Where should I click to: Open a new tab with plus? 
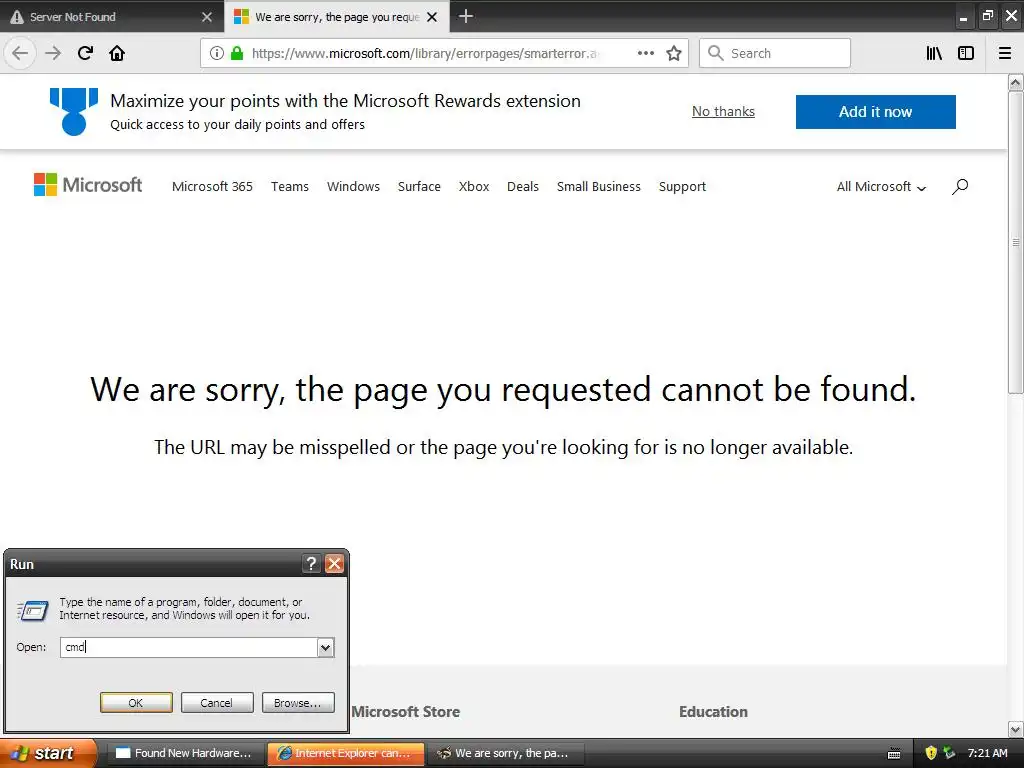tap(466, 16)
